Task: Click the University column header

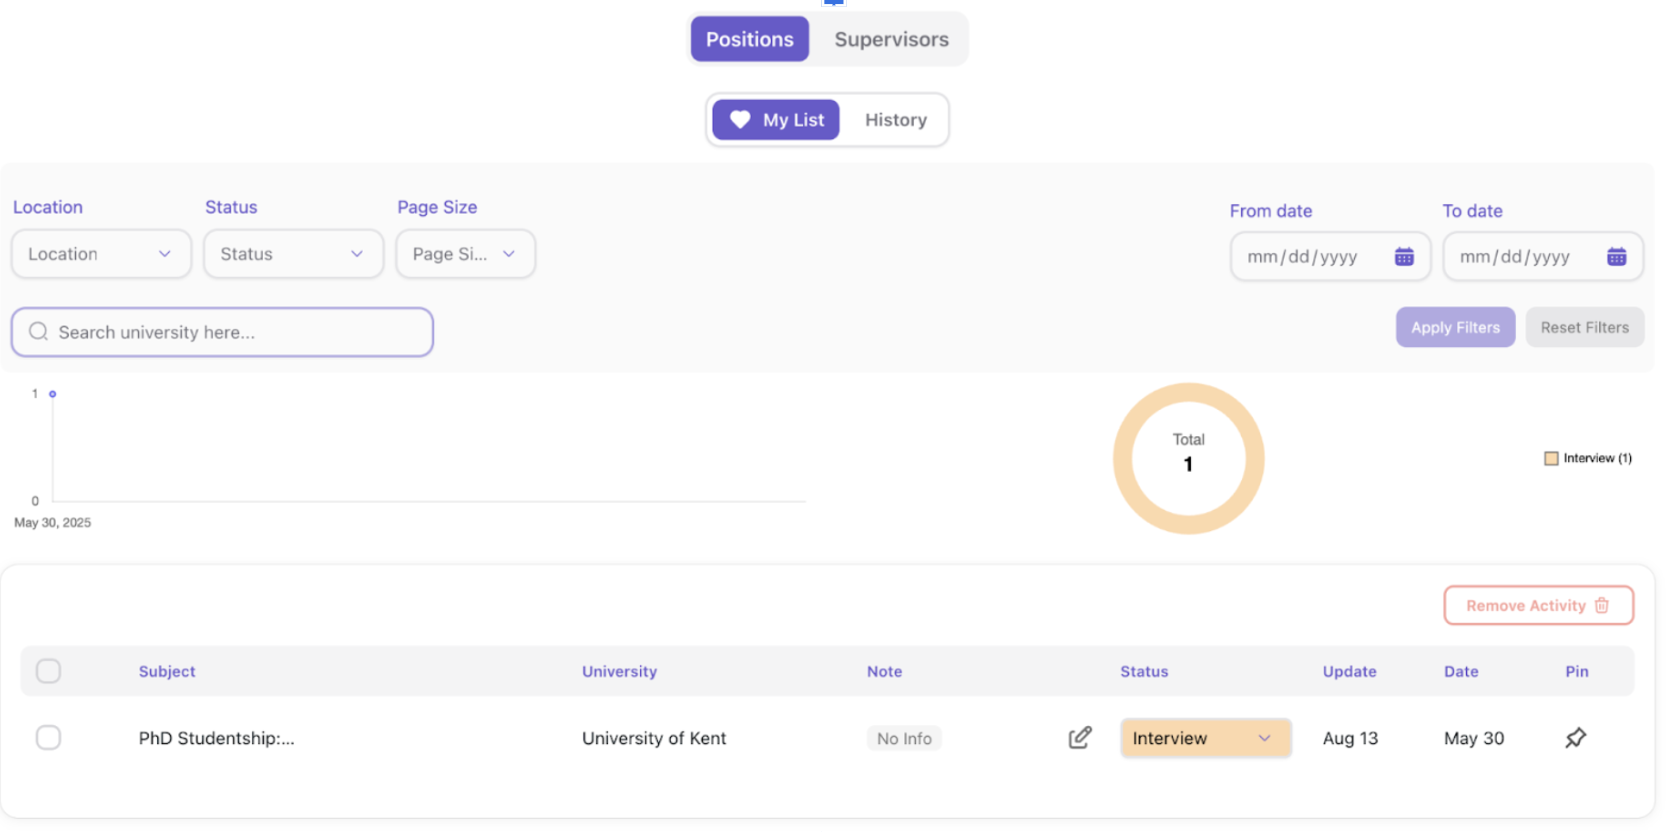Action: (x=619, y=671)
